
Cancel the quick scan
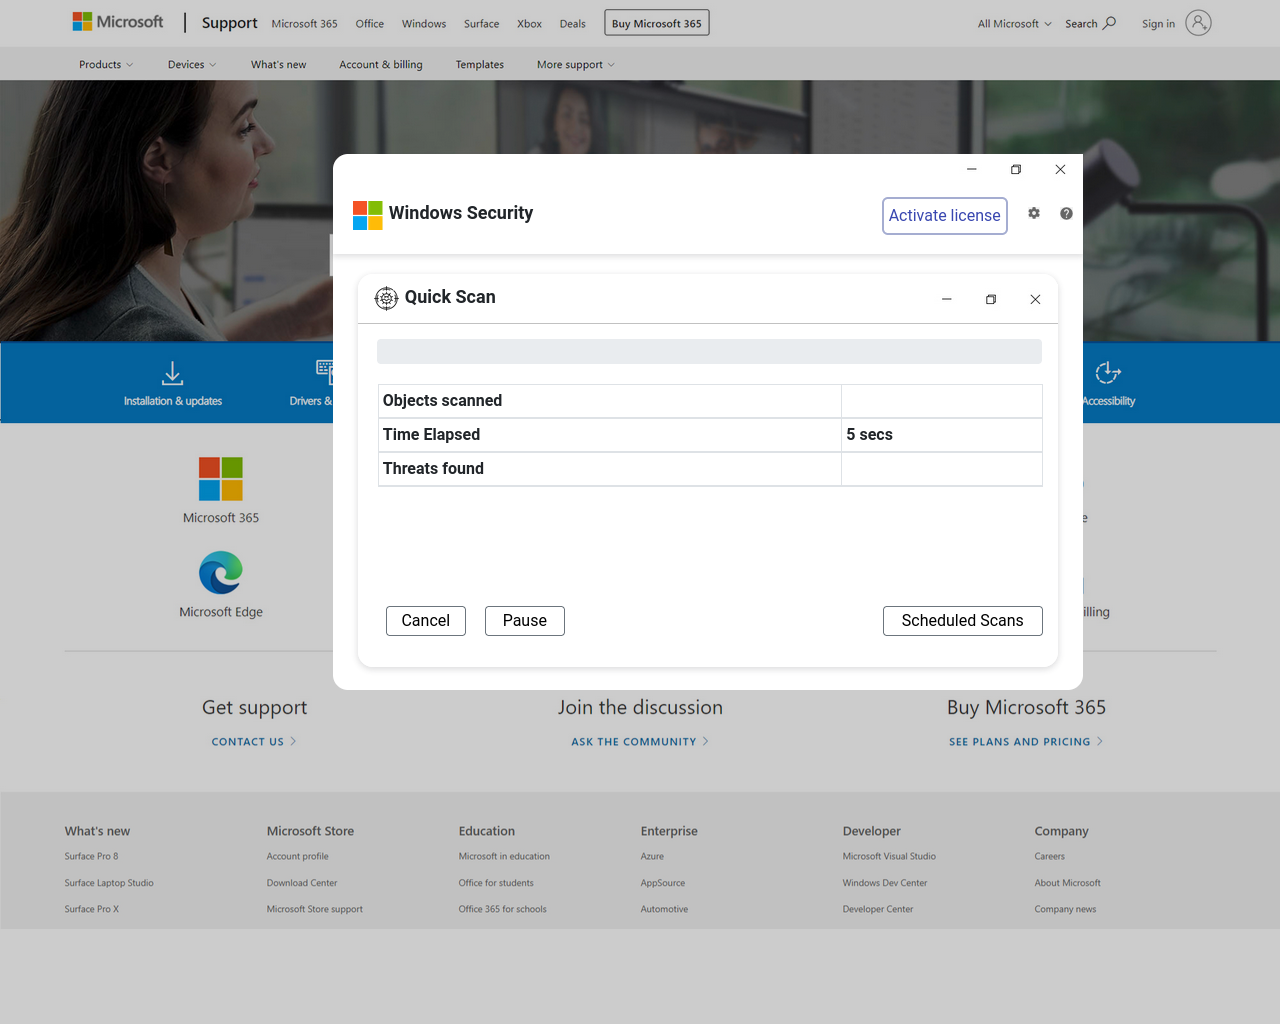pos(426,621)
